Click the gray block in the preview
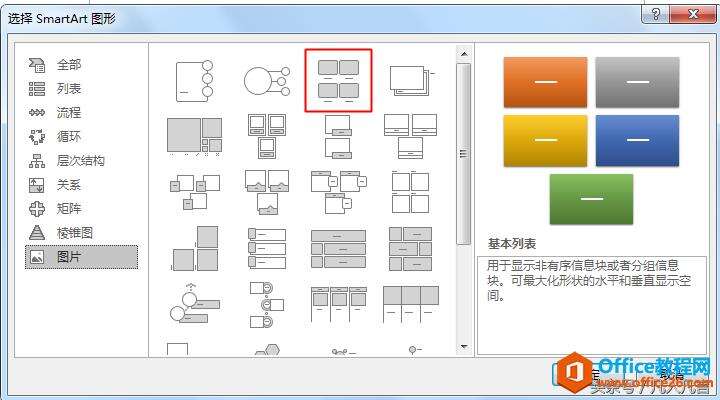Image resolution: width=720 pixels, height=400 pixels. [637, 82]
